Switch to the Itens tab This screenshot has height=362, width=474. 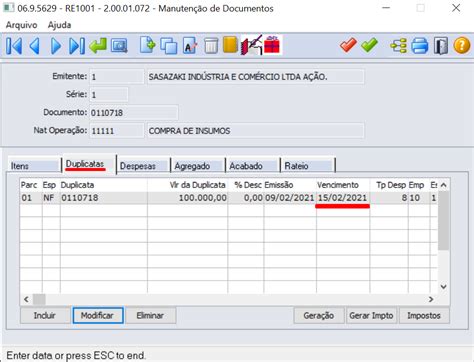[x=33, y=166]
